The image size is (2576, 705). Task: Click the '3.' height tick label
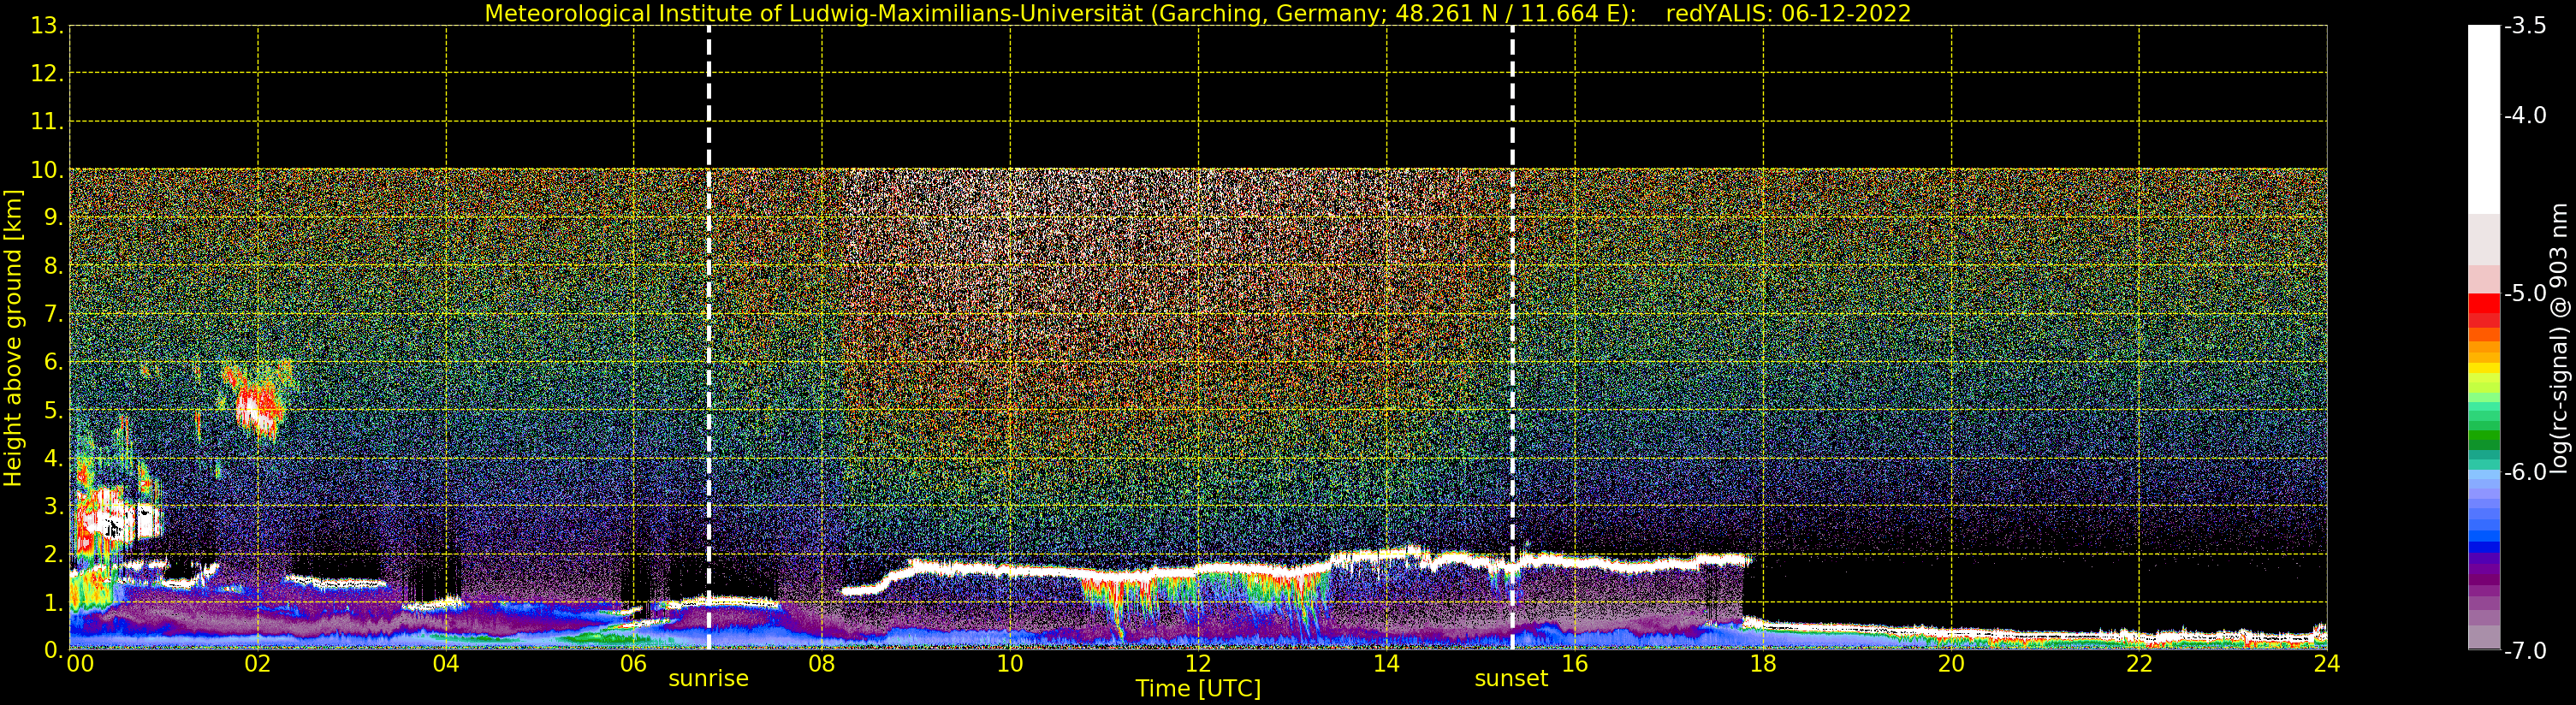54,506
